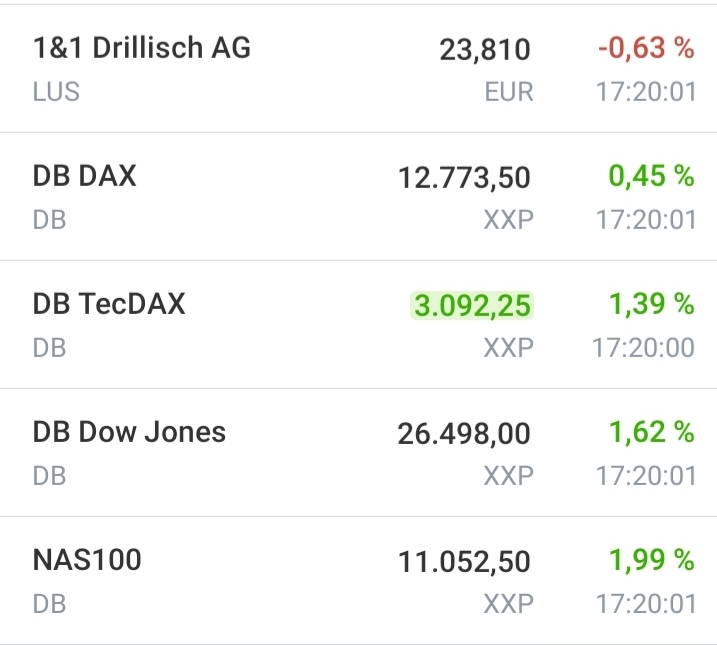Image resolution: width=717 pixels, height=645 pixels.
Task: Click the 1,39 % TecDAX change
Action: (651, 304)
